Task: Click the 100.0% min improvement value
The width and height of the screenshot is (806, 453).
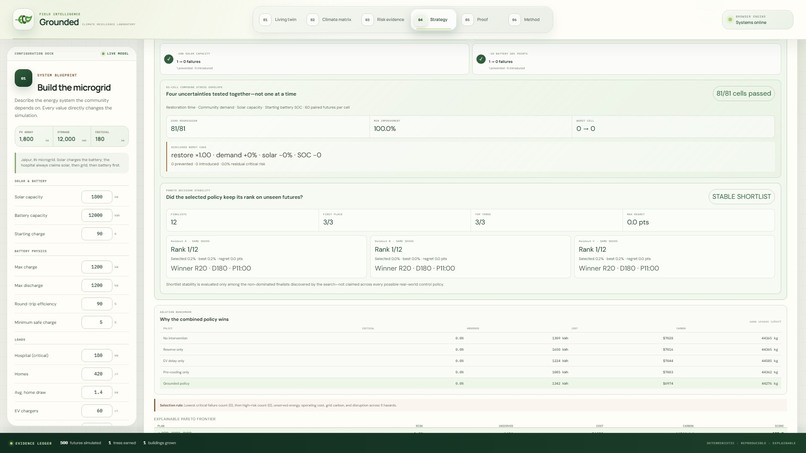Action: coord(384,129)
